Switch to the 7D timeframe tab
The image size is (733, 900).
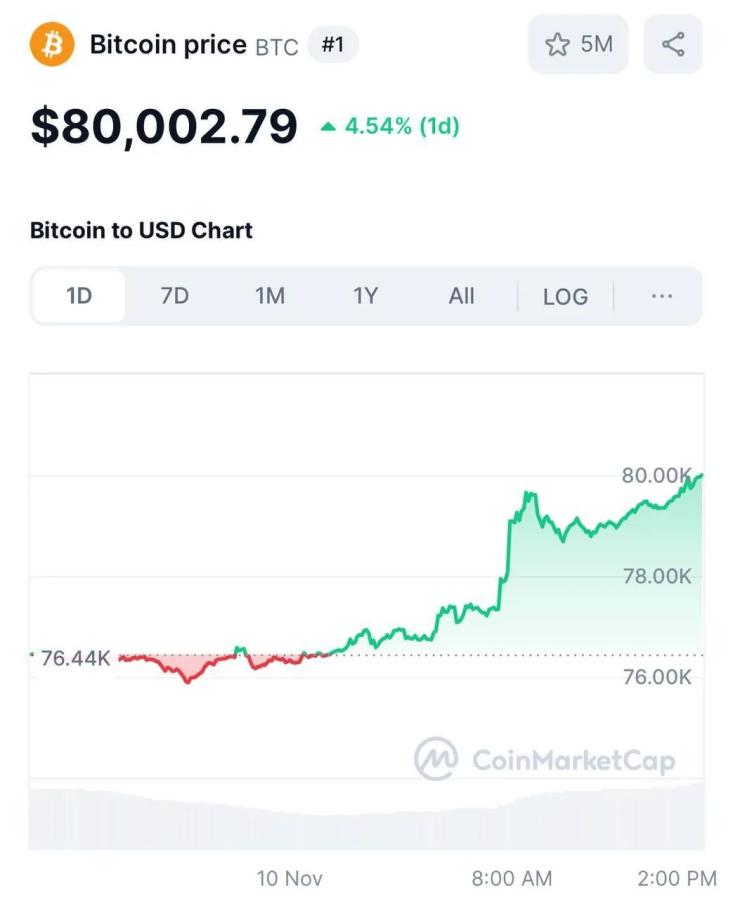click(x=174, y=296)
